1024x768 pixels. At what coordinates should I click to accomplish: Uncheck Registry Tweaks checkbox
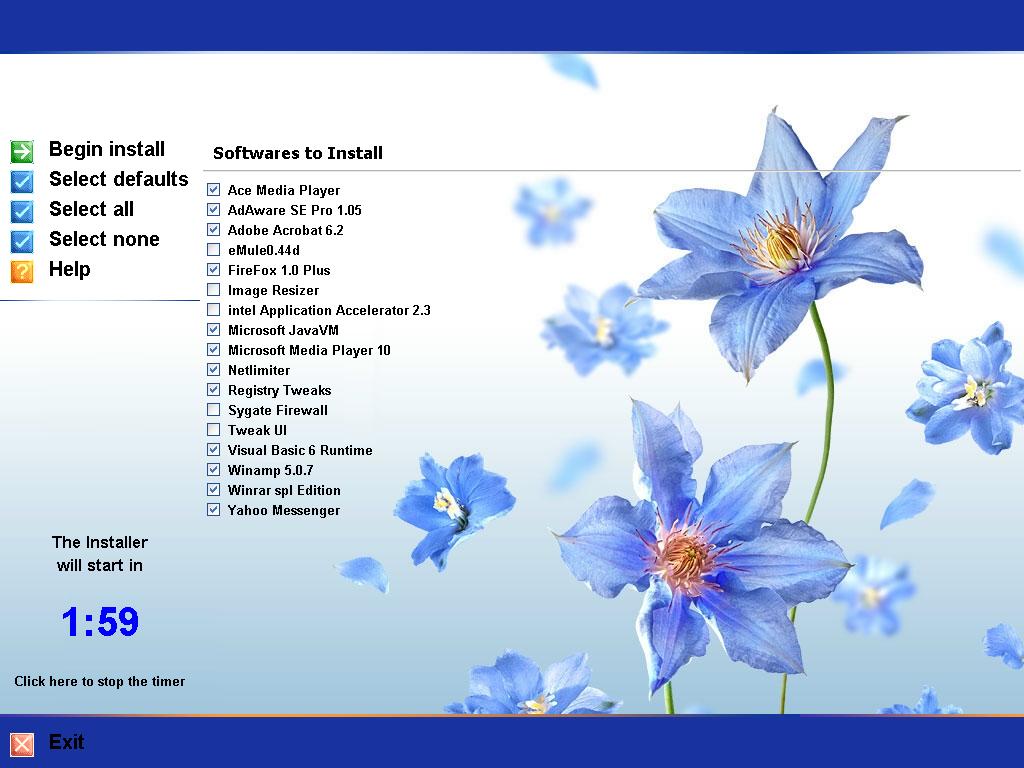[x=214, y=390]
